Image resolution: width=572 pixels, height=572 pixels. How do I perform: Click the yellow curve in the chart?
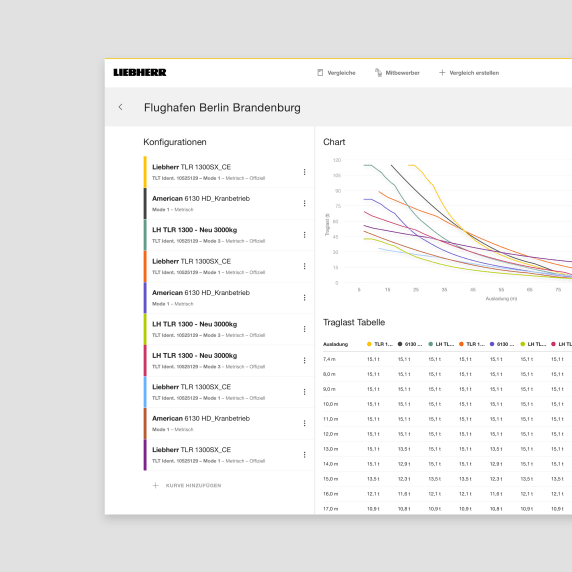tap(433, 185)
